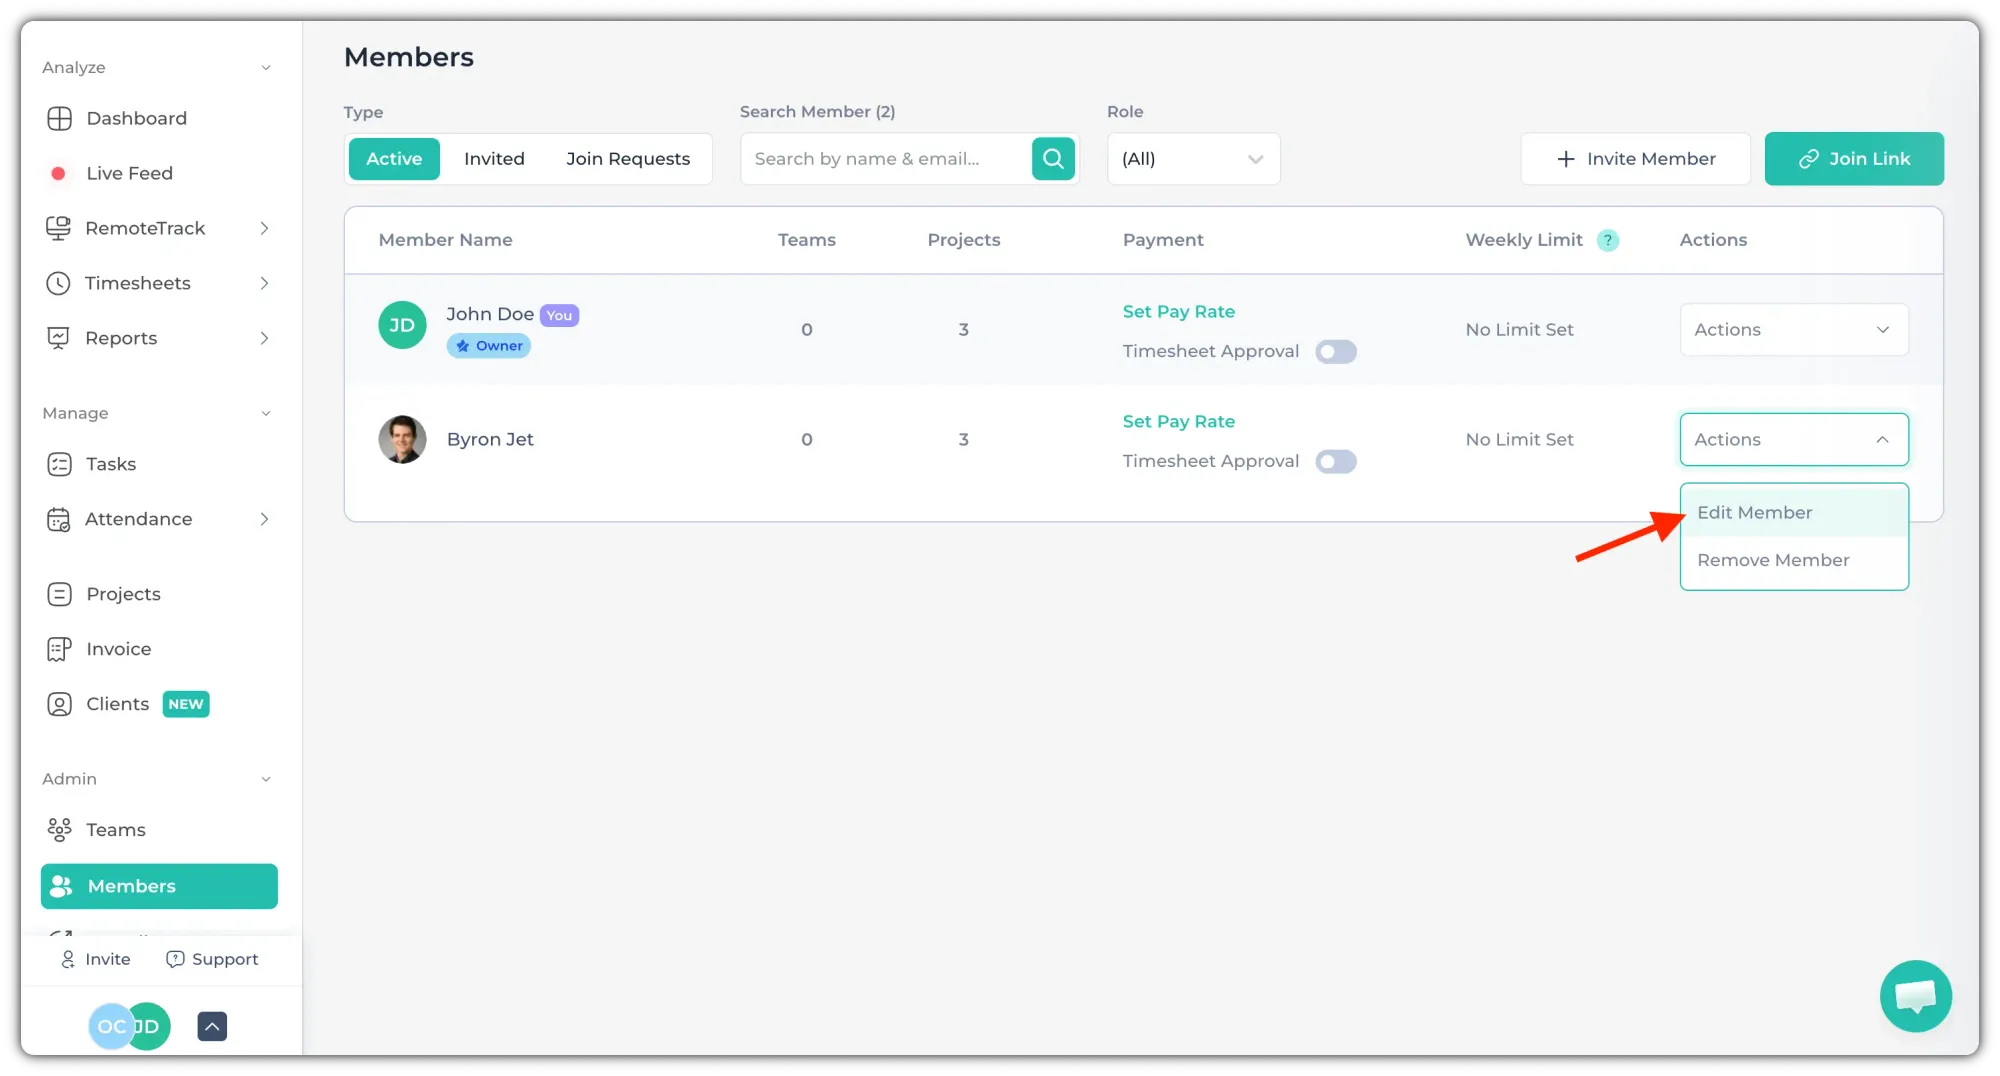Open the Live Feed red dot item
2000x1076 pixels.
tap(129, 173)
